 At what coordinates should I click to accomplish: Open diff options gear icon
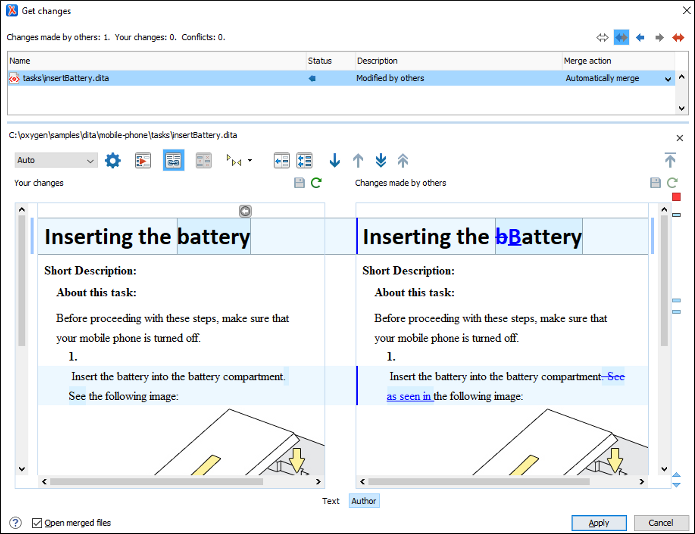[x=113, y=160]
